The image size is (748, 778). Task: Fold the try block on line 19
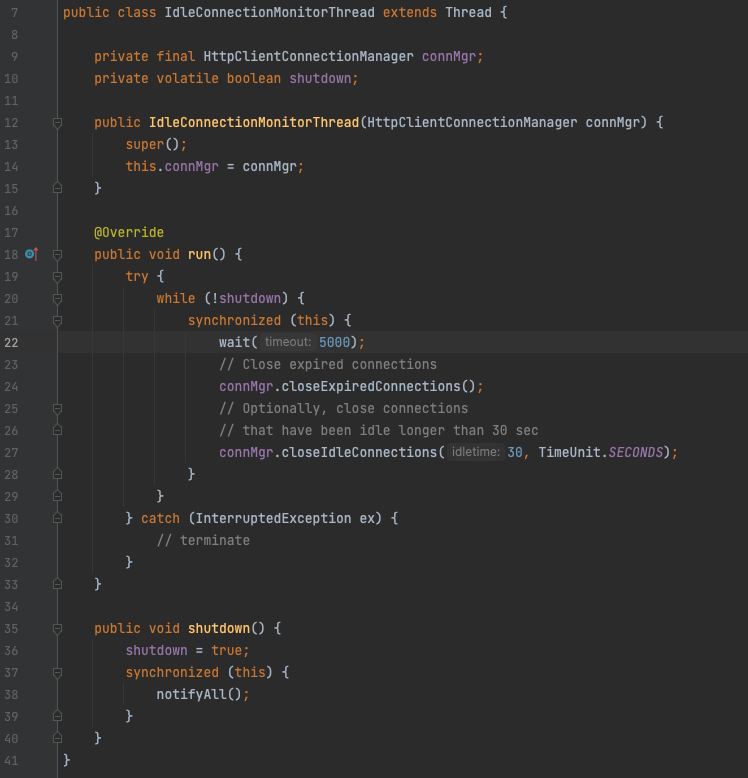coord(58,276)
